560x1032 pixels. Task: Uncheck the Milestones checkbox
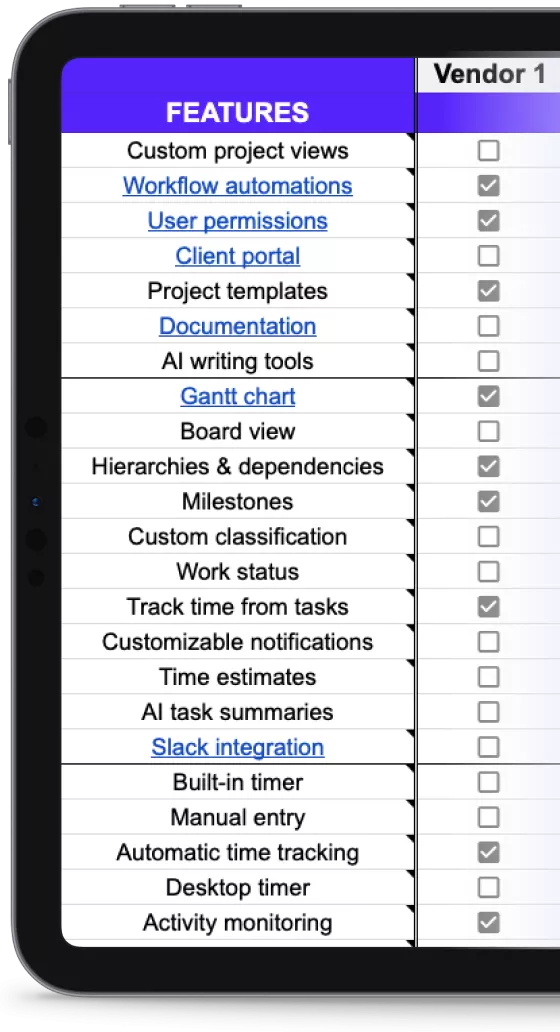click(488, 502)
